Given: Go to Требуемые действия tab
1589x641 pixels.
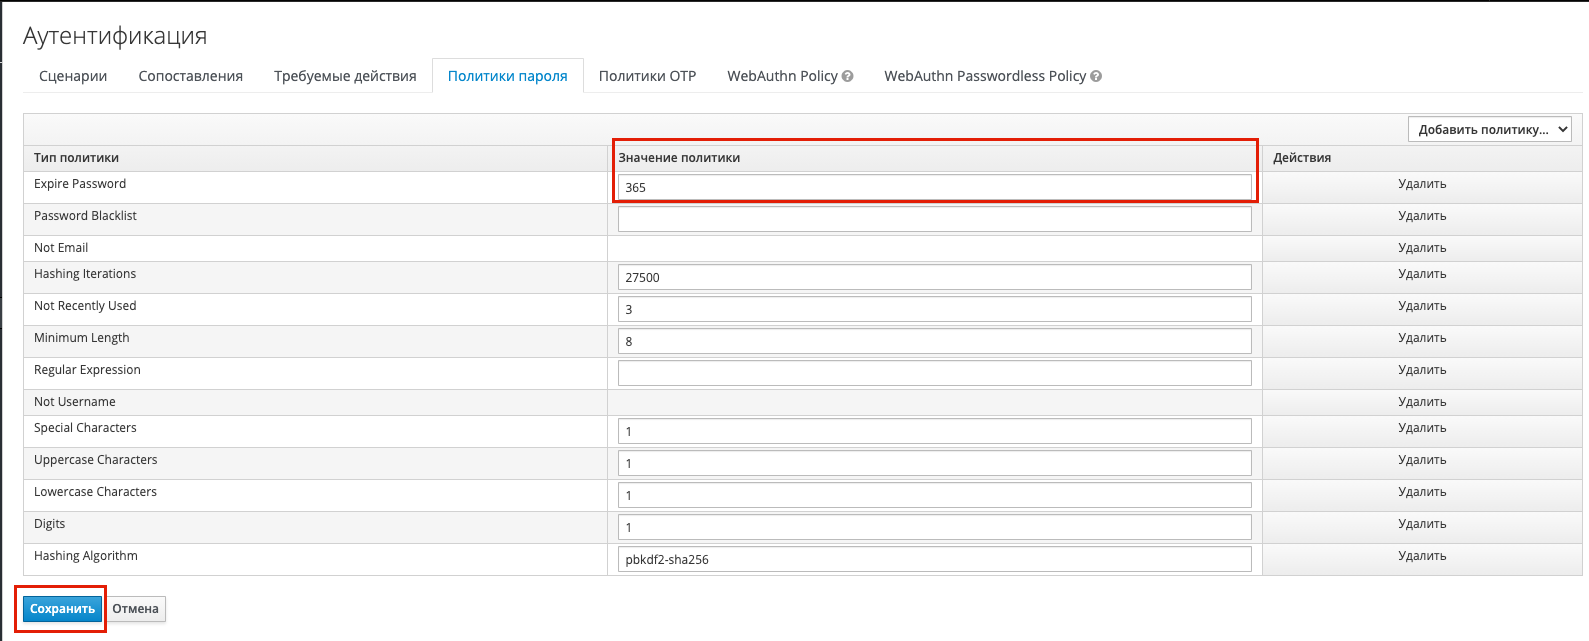Looking at the screenshot, I should (345, 76).
